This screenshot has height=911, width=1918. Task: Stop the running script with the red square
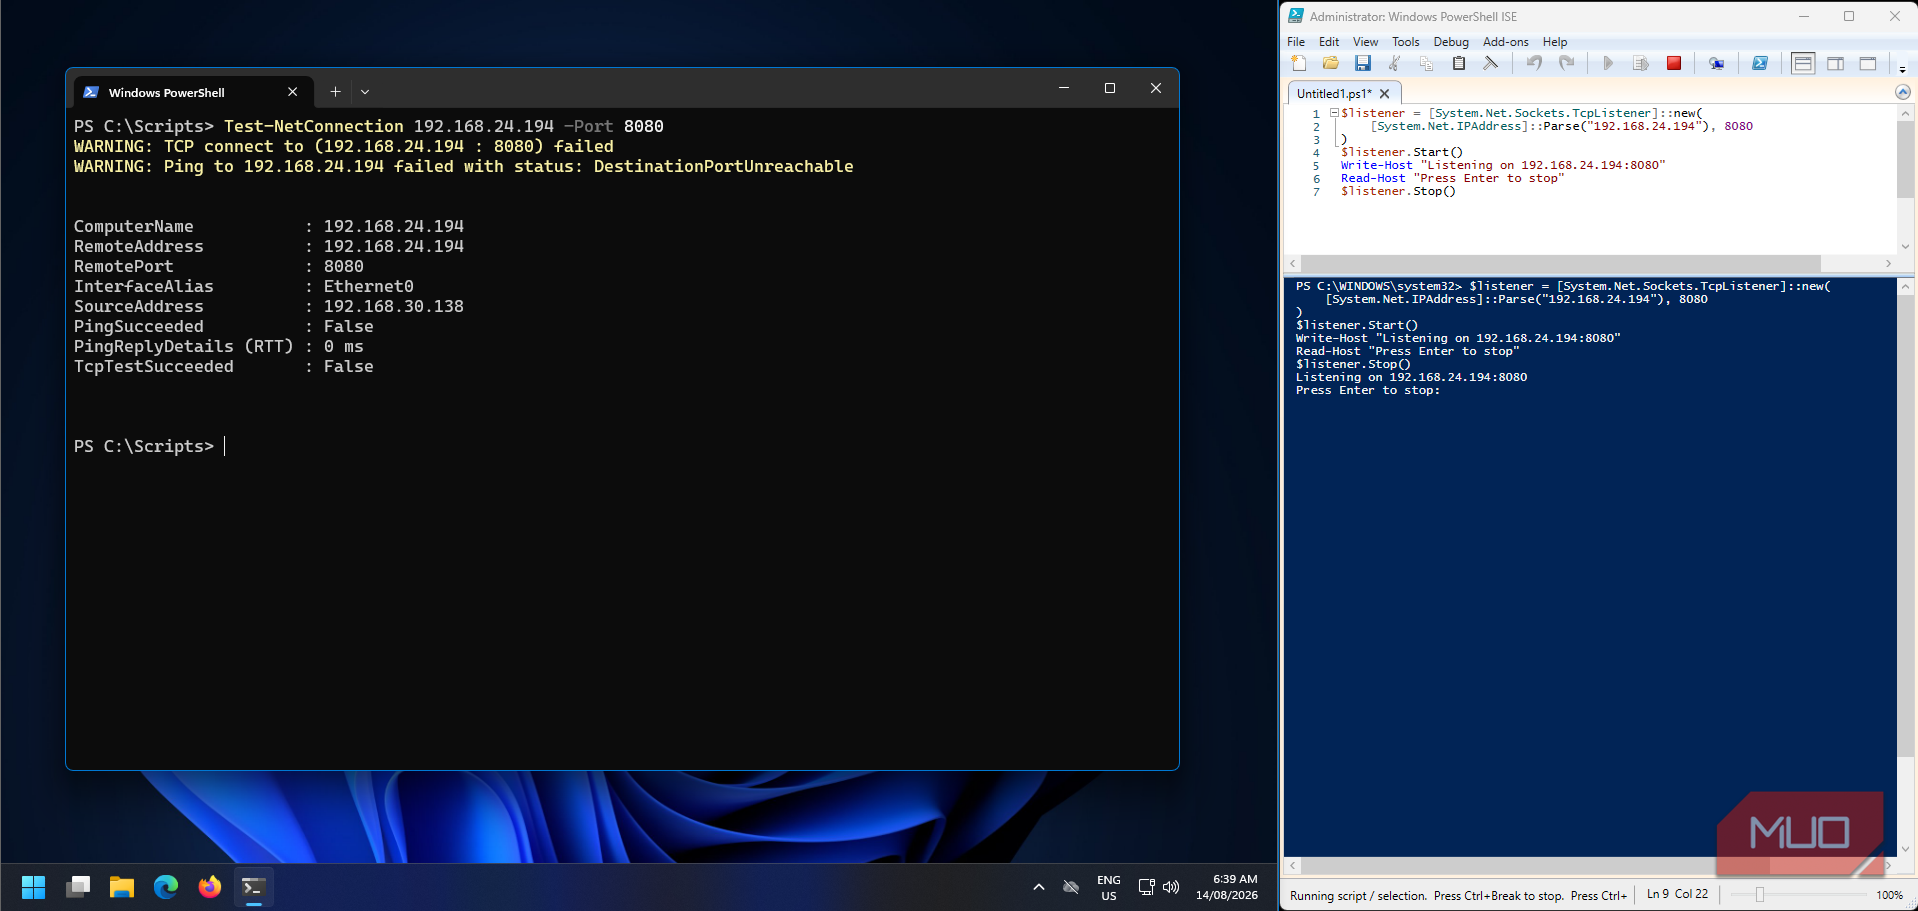[x=1674, y=64]
